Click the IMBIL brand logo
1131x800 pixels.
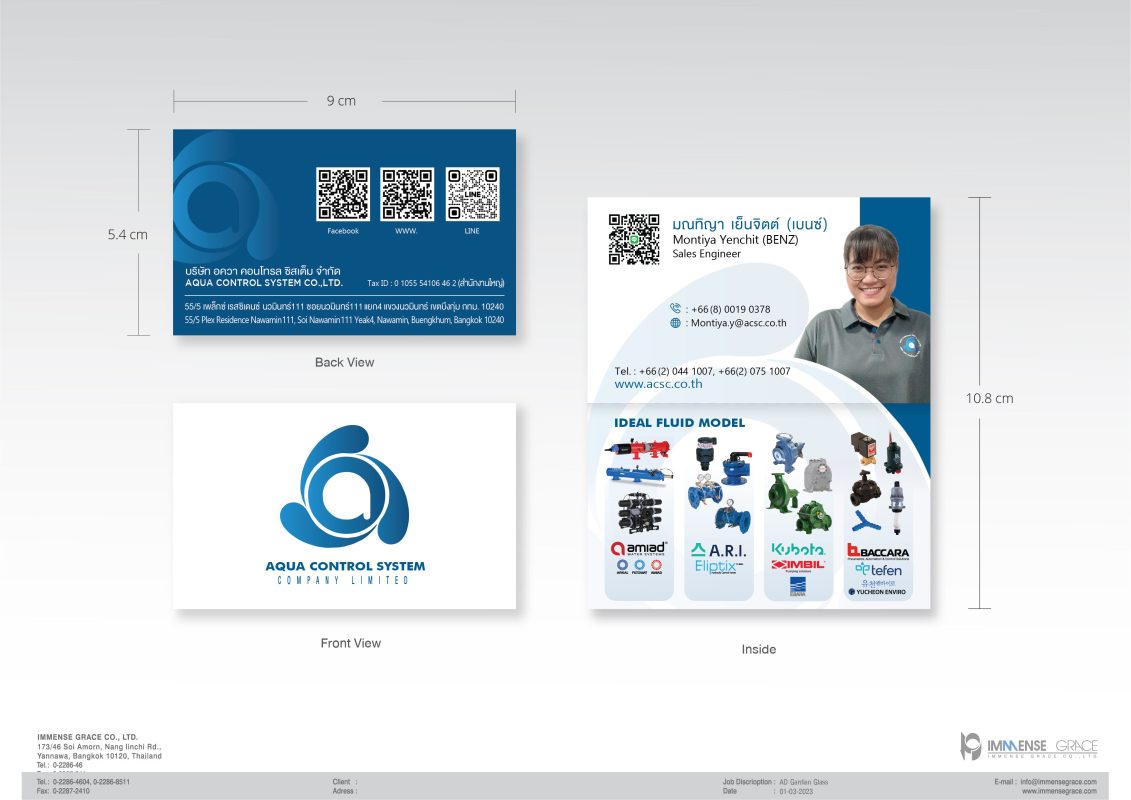tap(797, 565)
